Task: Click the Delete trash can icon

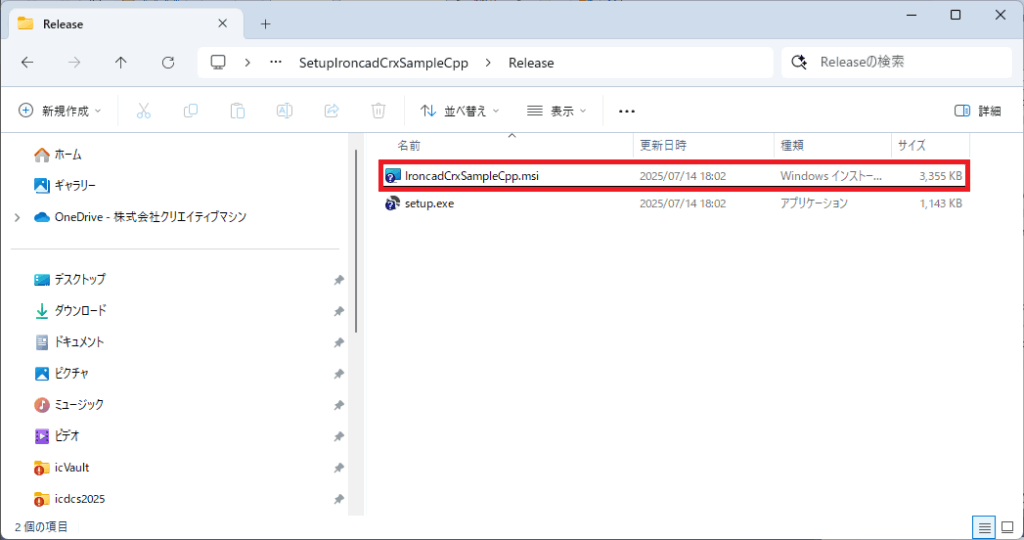Action: pyautogui.click(x=378, y=111)
